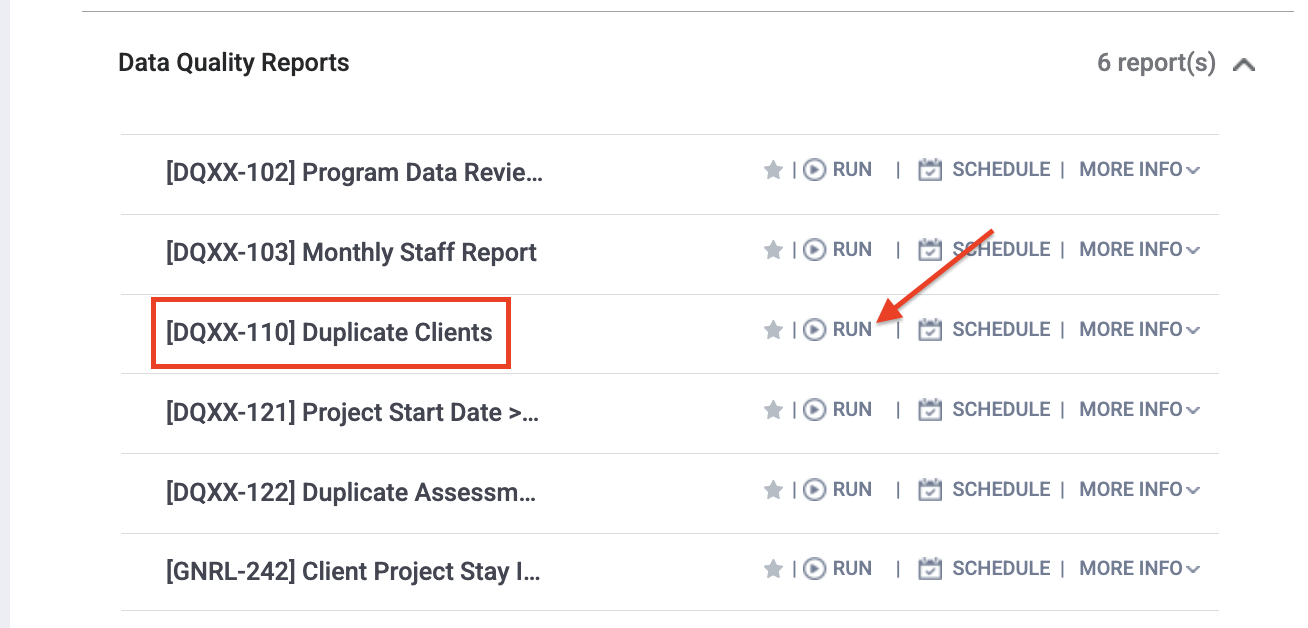1308x628 pixels.
Task: Star the [GNRL-242] Client Project Stay report
Action: [x=773, y=568]
